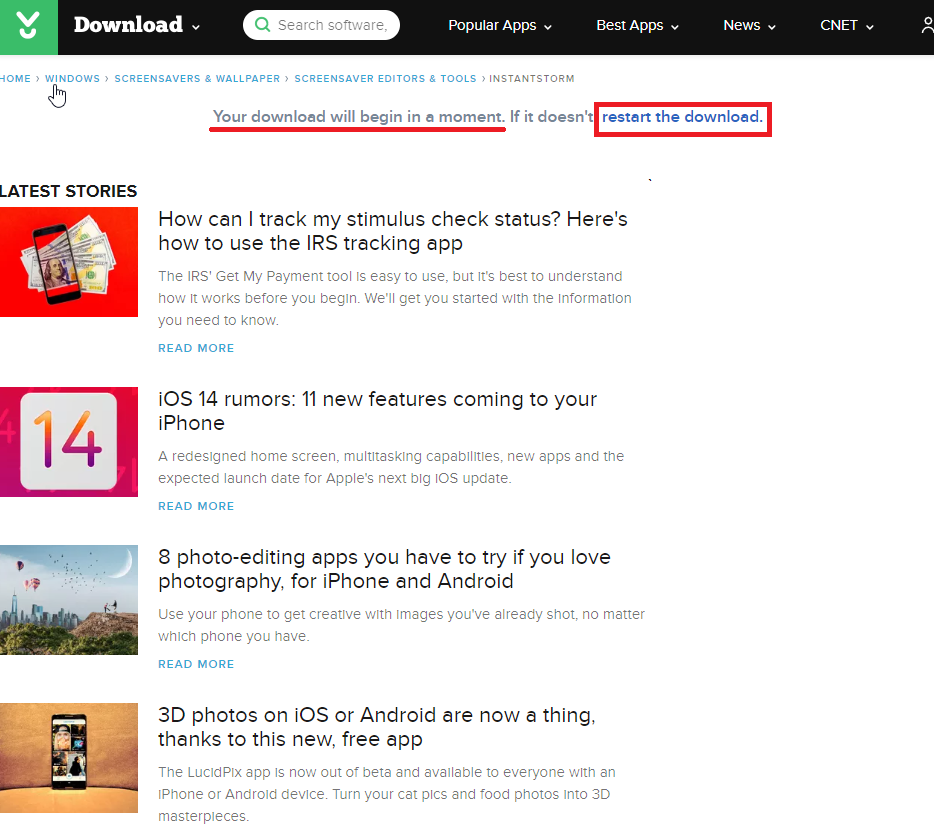Open the photo-editing apps story thumbnail

[69, 600]
